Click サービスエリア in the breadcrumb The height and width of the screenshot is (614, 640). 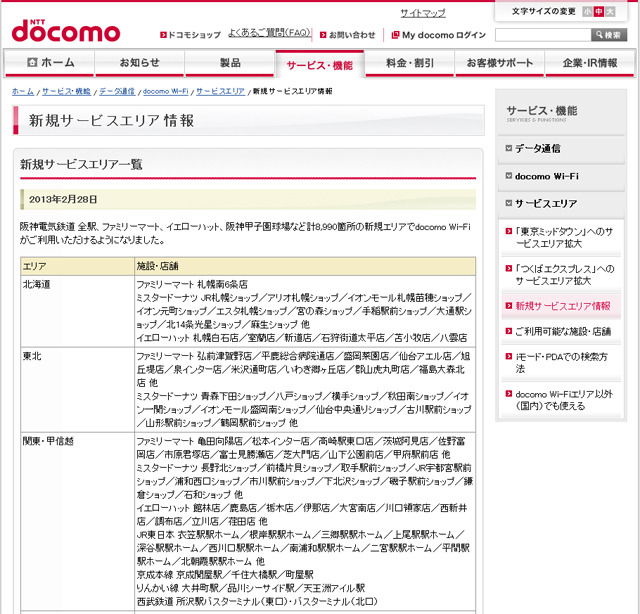tap(220, 91)
